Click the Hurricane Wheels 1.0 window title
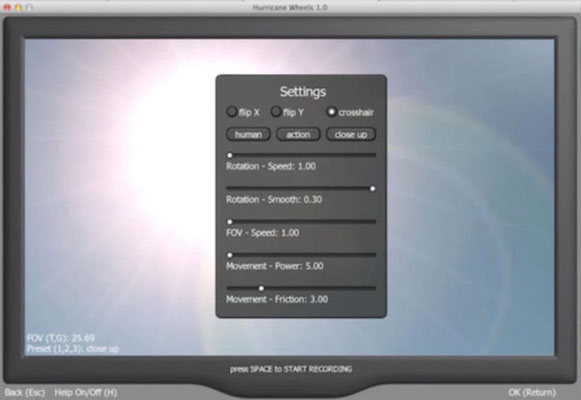Screen dimensions: 581x400 click(x=290, y=7)
